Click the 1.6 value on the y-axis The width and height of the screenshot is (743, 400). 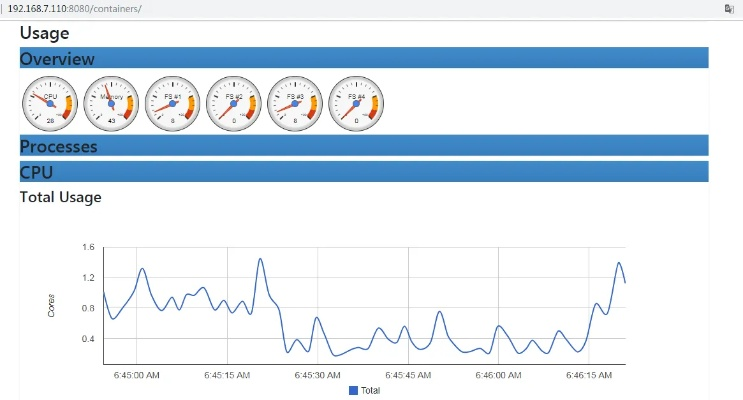coord(88,247)
